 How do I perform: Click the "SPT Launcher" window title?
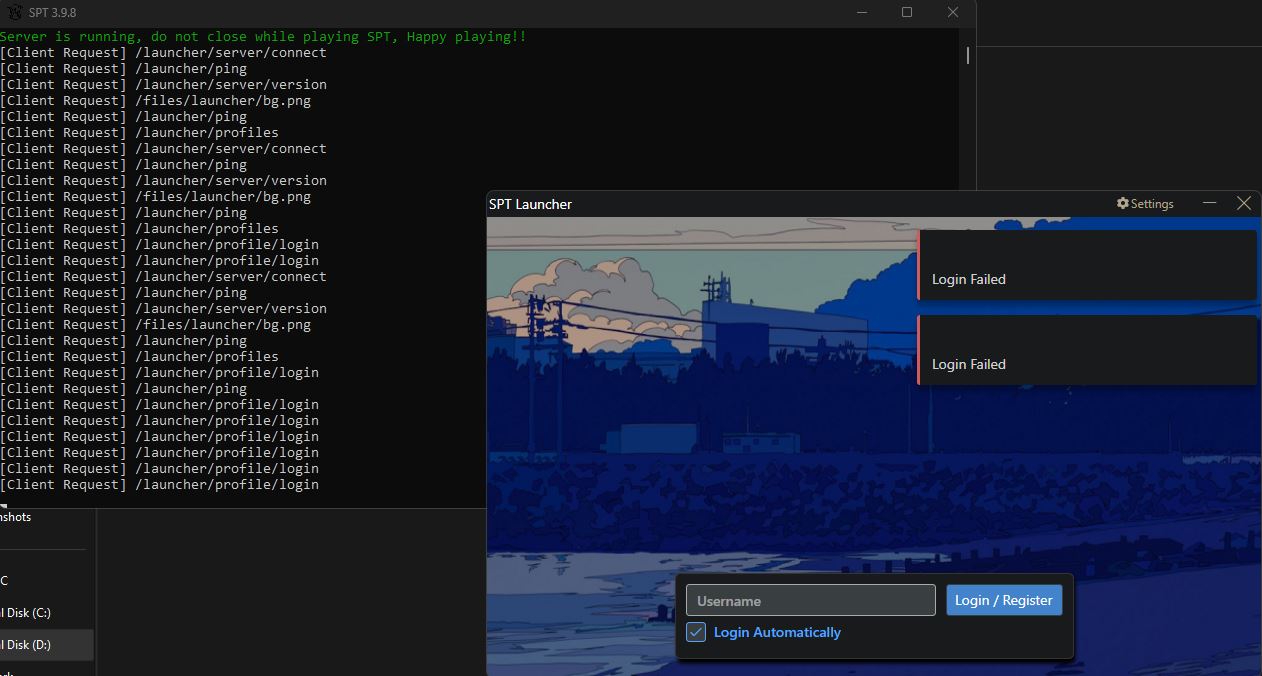coord(530,204)
